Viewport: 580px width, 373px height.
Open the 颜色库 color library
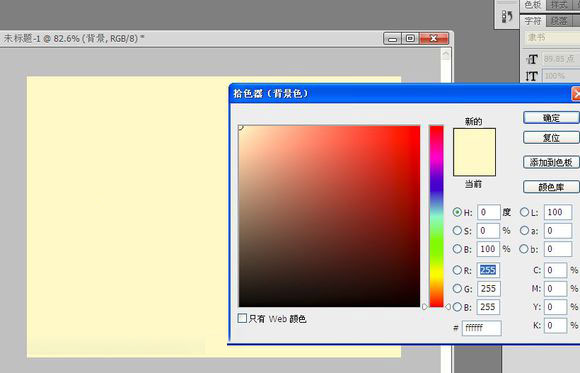click(x=552, y=187)
